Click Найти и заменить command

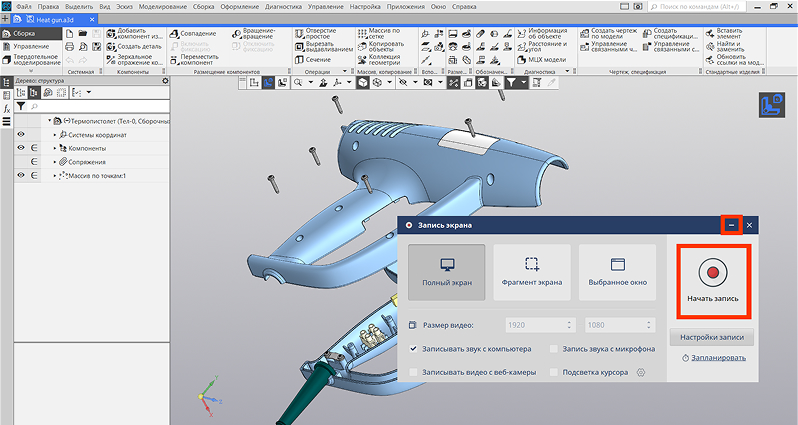click(725, 46)
